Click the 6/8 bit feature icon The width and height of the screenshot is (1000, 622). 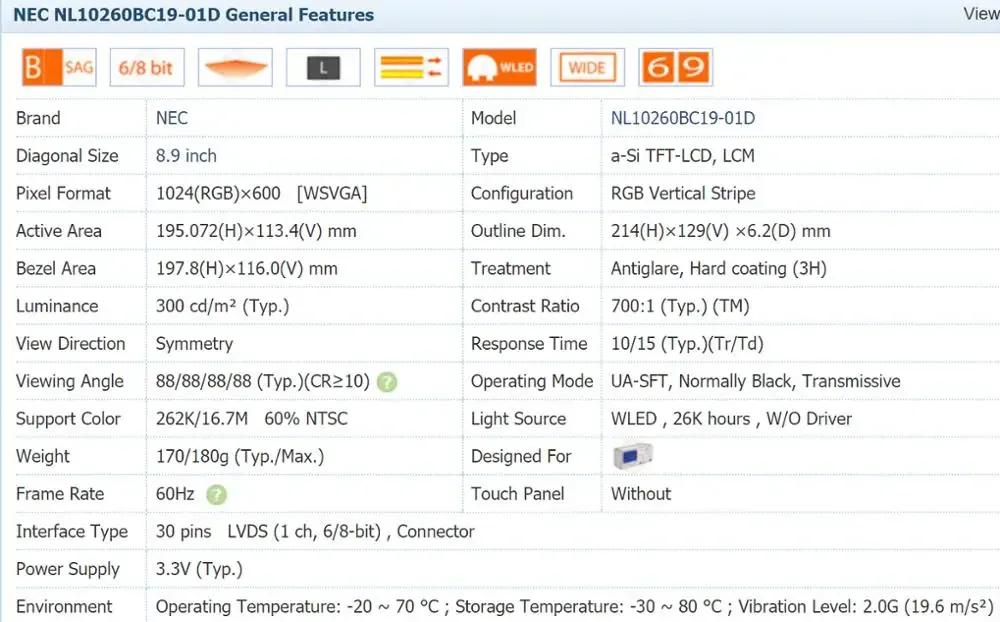tap(147, 67)
